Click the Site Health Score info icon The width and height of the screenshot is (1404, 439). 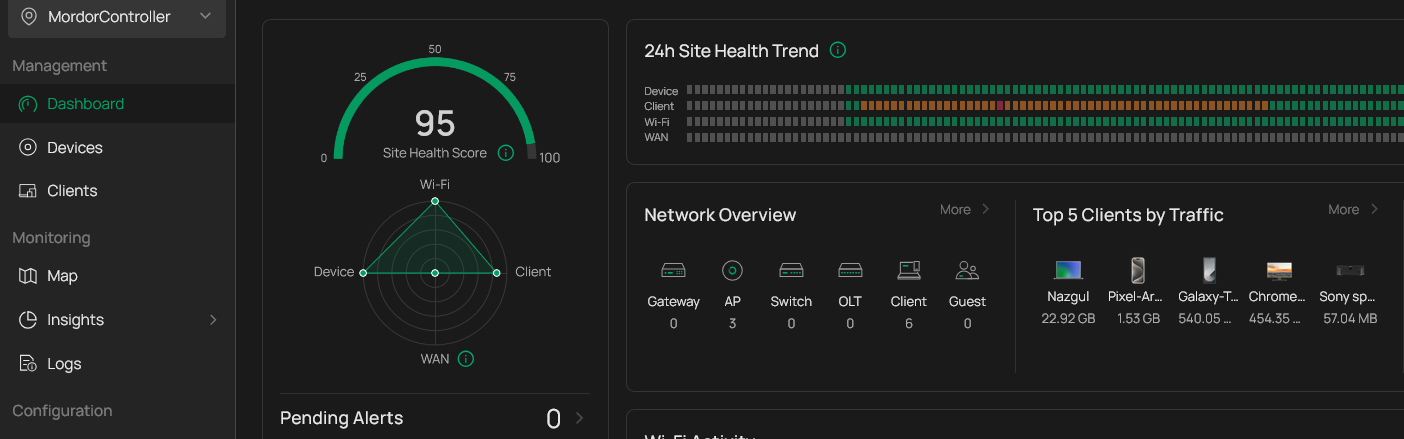(506, 153)
